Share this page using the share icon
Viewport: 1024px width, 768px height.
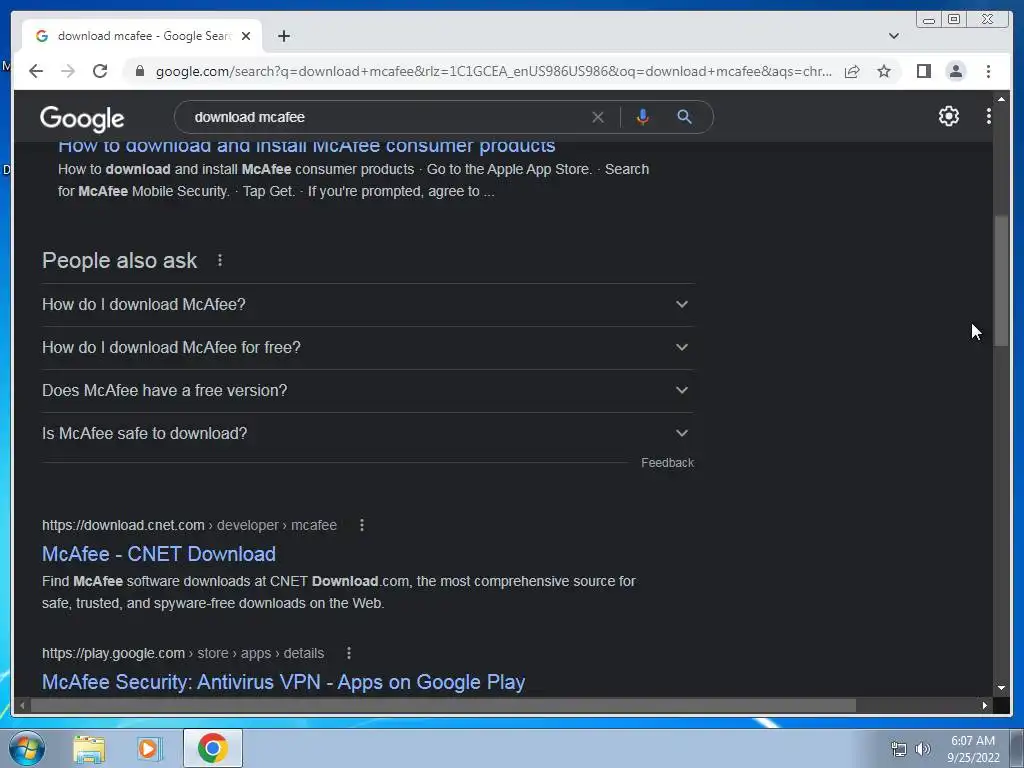click(x=852, y=71)
